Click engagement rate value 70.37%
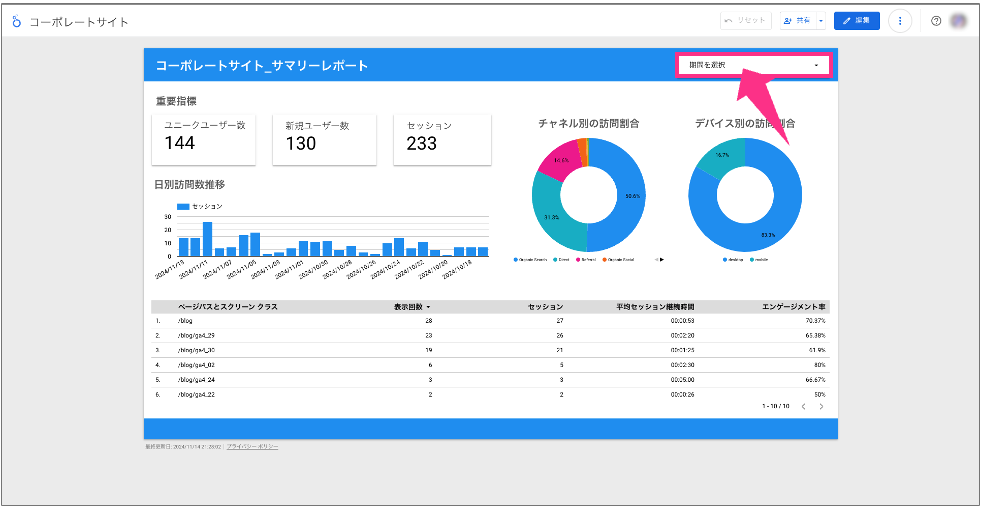 [x=816, y=321]
